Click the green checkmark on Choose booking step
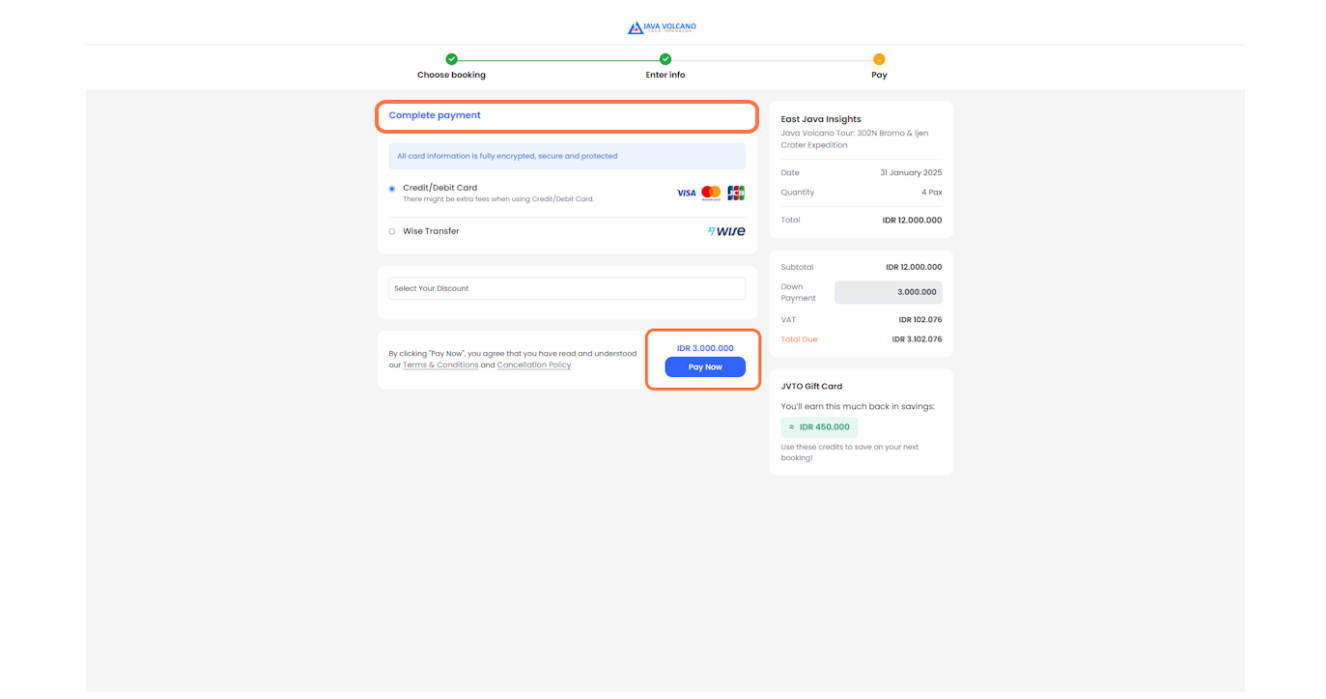Viewport: 1326px width, 699px height. click(452, 58)
